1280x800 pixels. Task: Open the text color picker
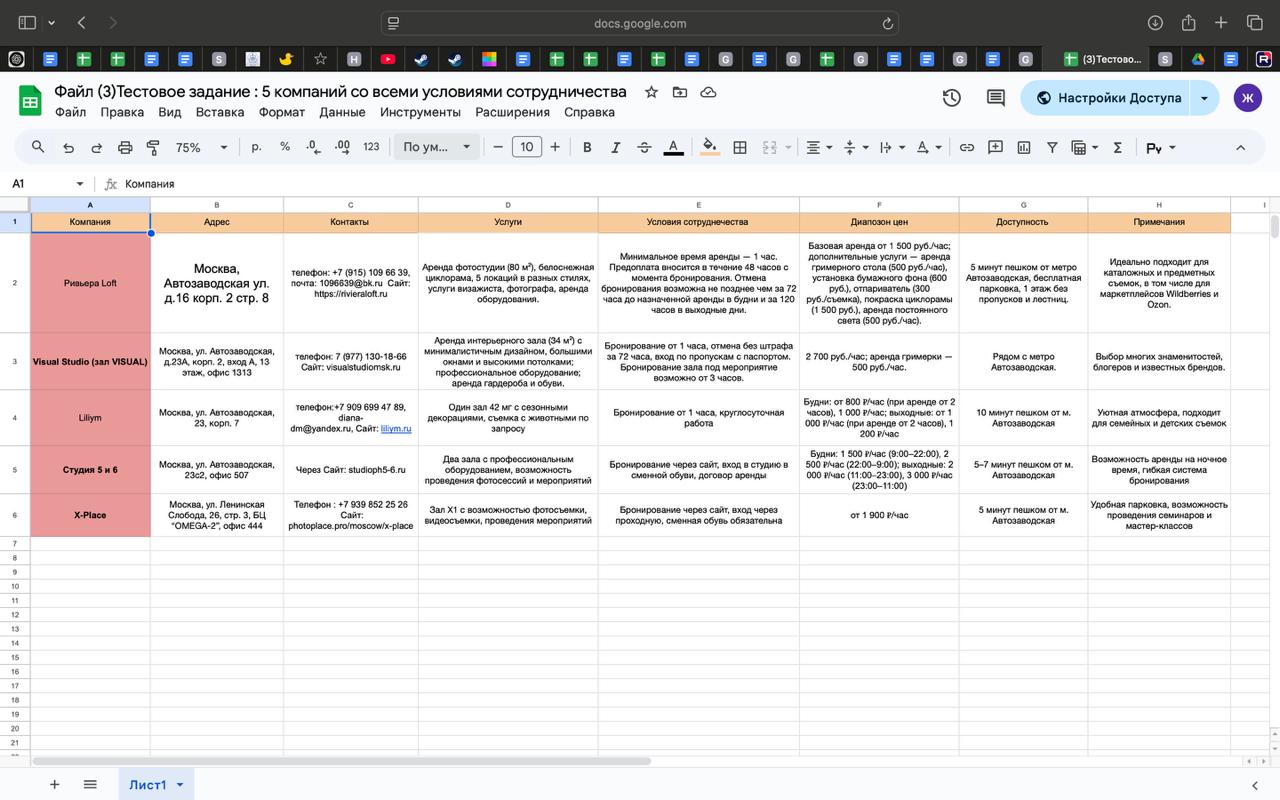coord(674,147)
